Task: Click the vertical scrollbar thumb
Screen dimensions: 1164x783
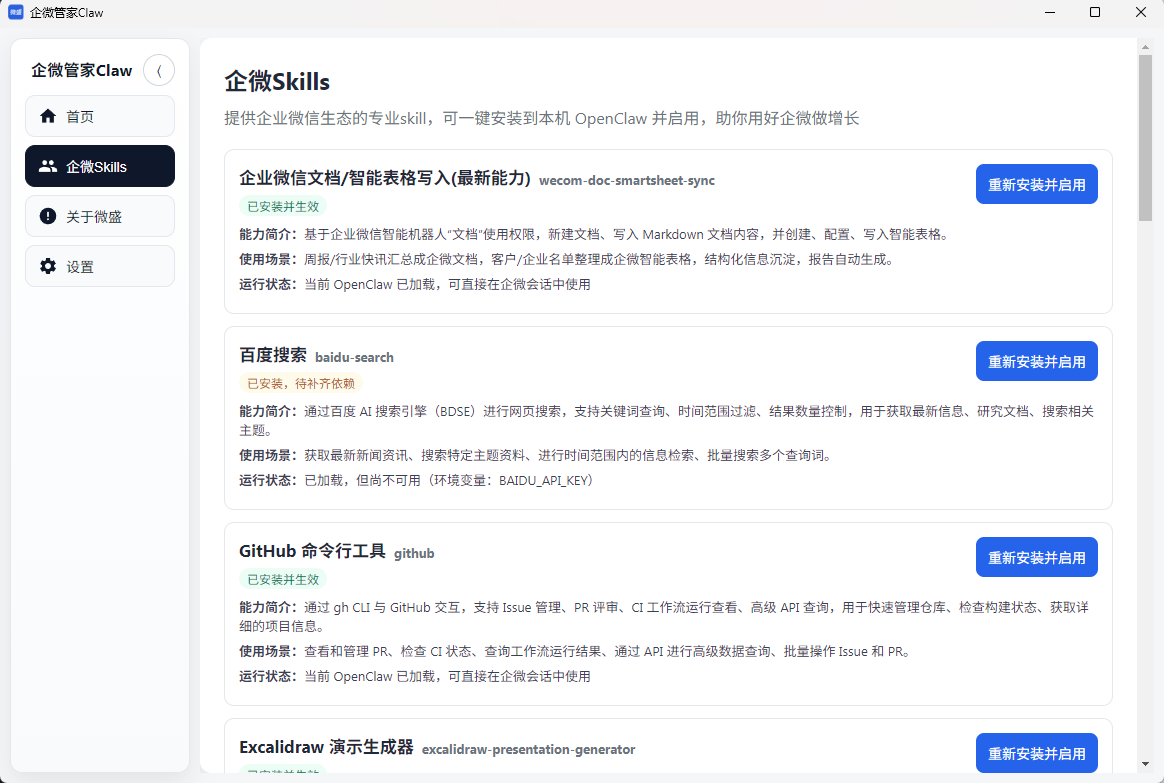Action: (1145, 137)
